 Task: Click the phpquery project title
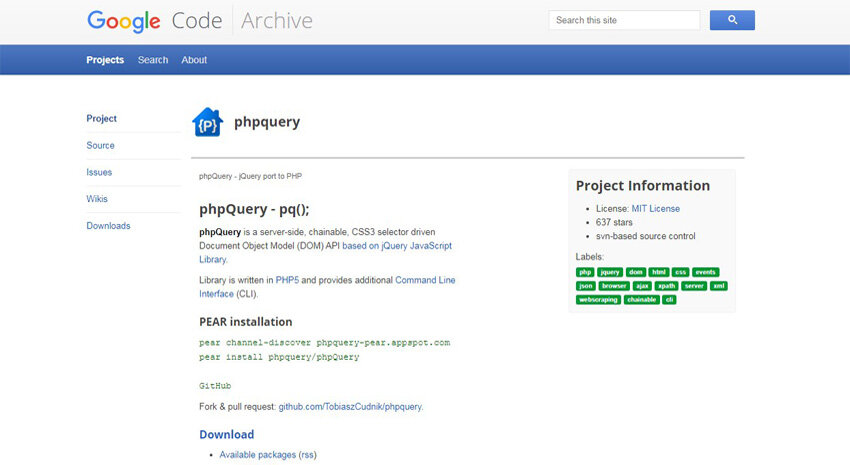267,122
